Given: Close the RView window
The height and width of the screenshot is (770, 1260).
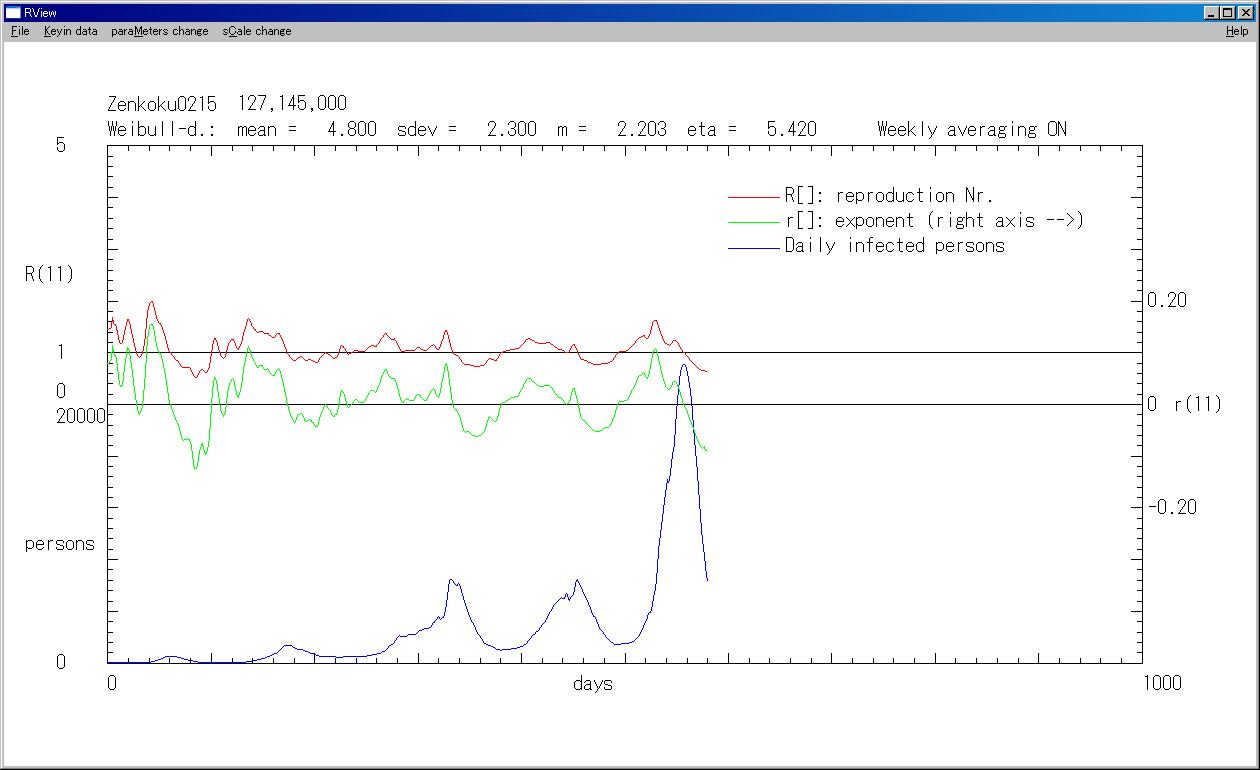Looking at the screenshot, I should pyautogui.click(x=1246, y=13).
